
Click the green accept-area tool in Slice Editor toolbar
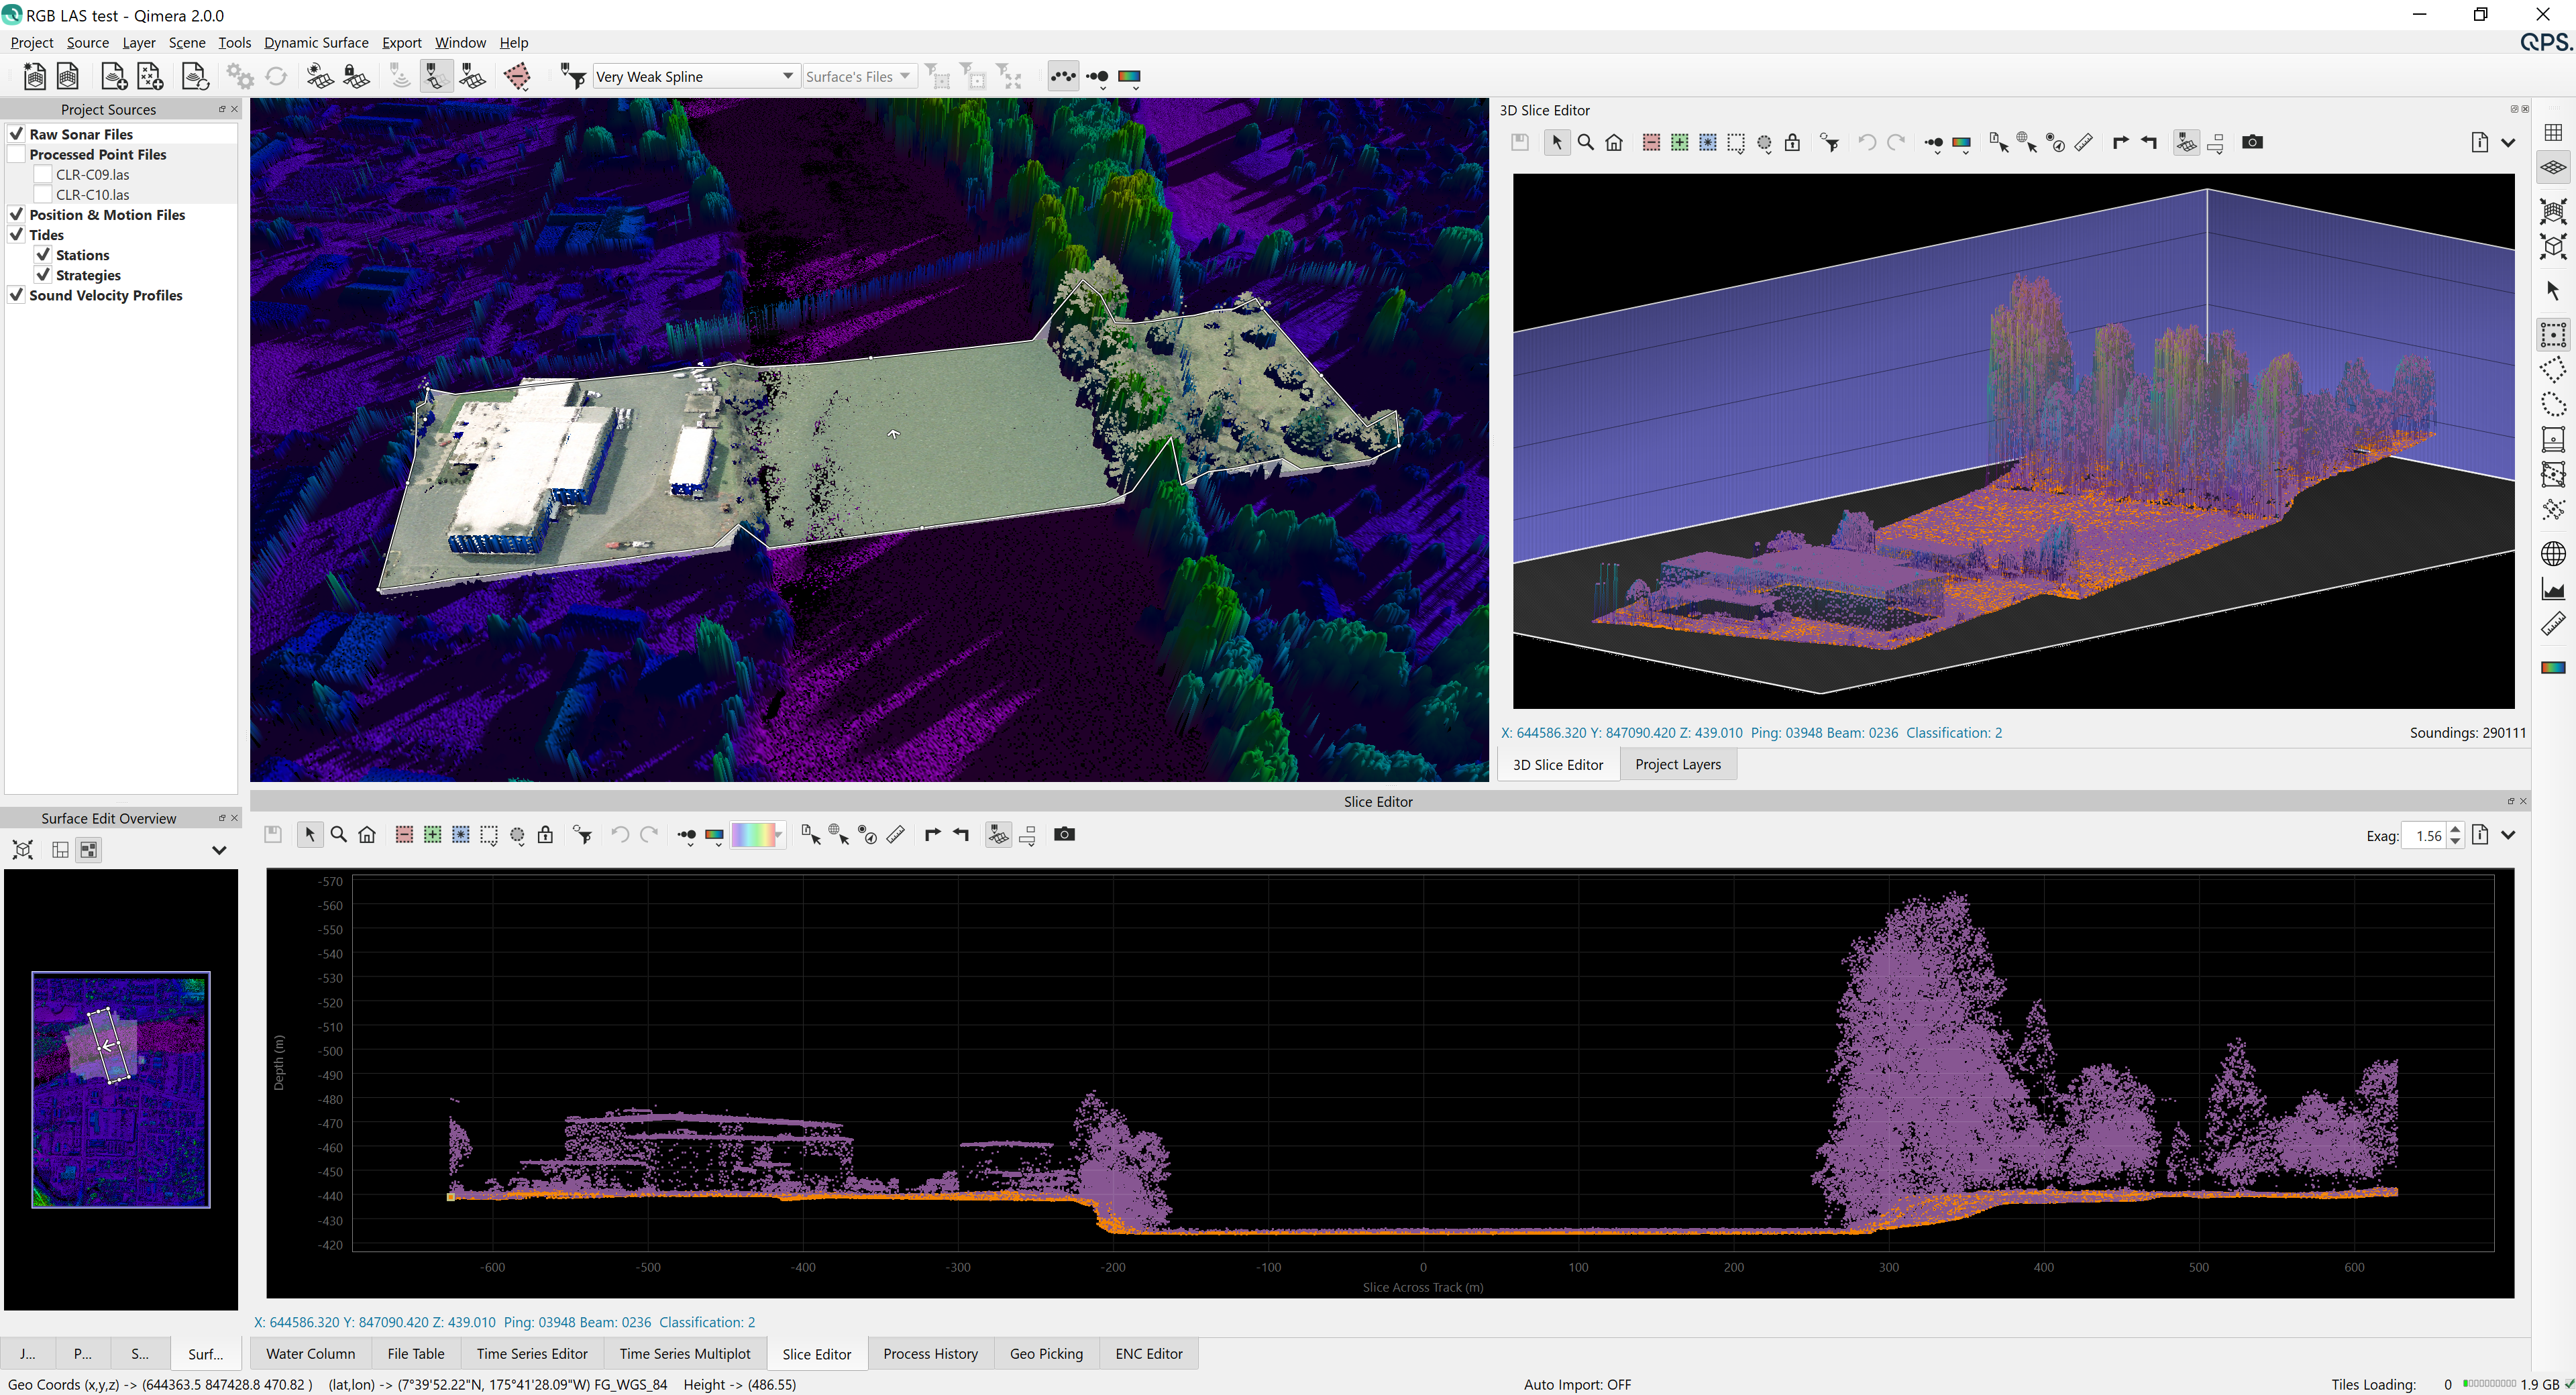pos(432,835)
